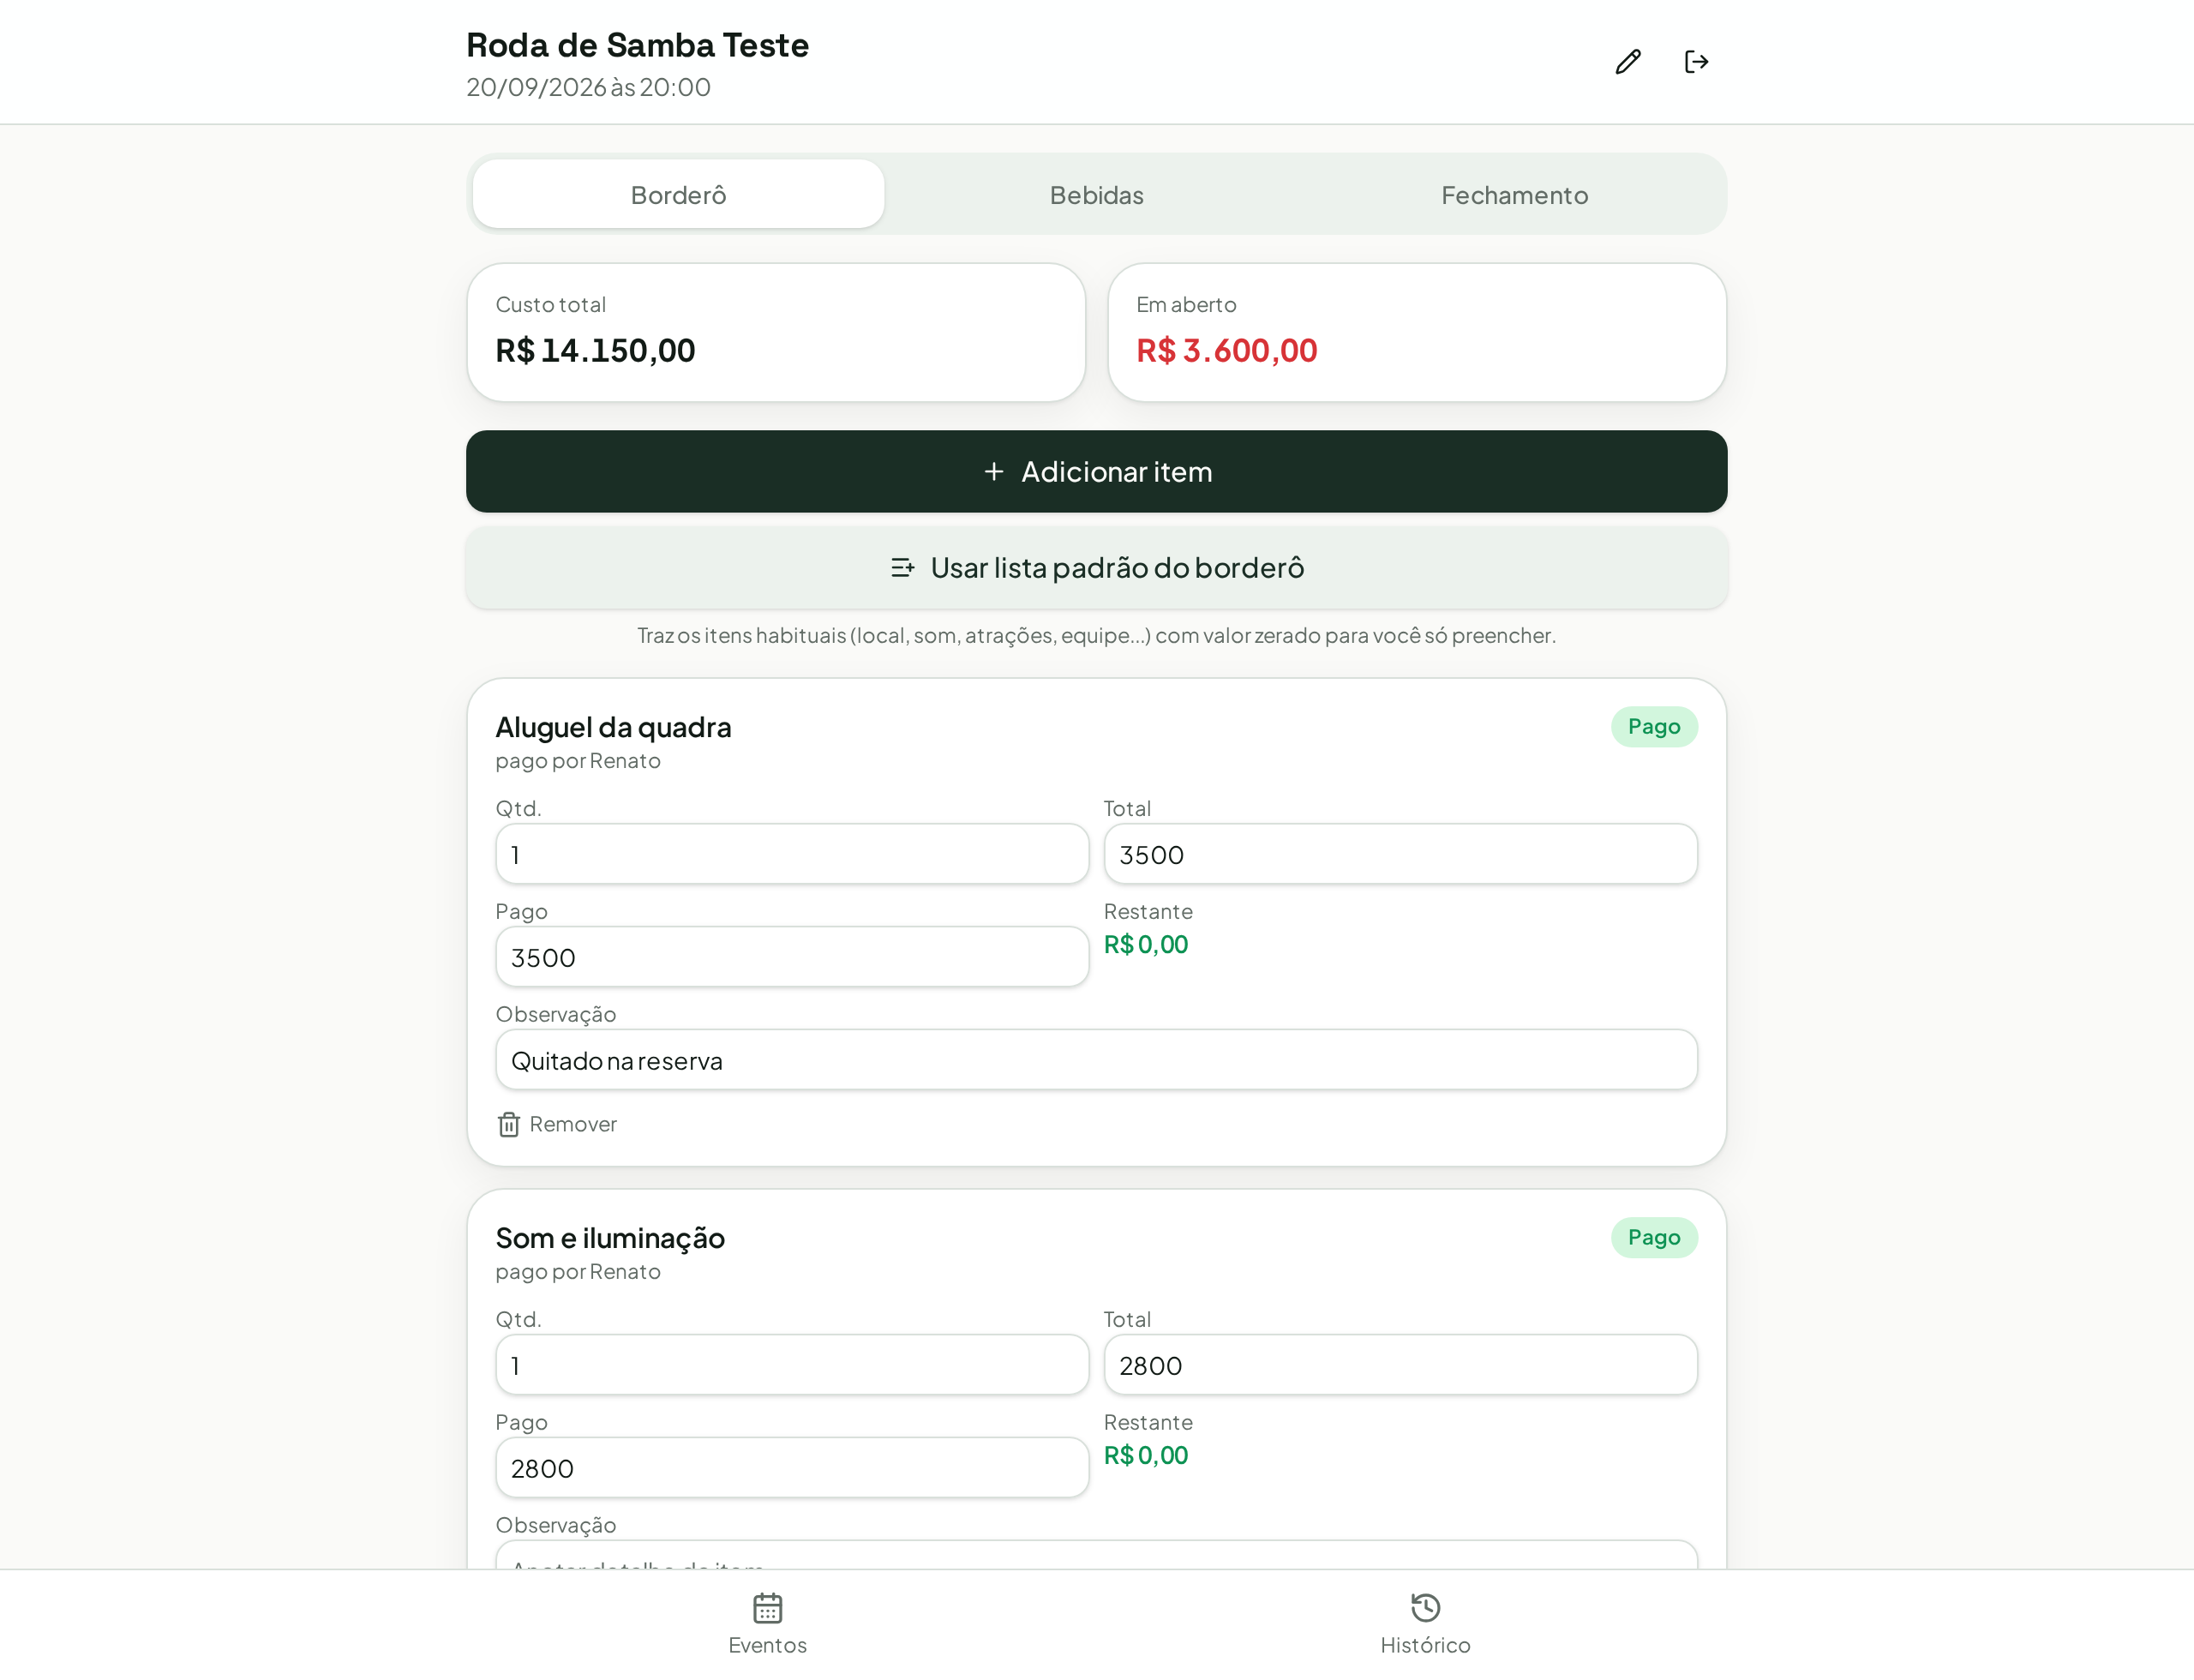Open the Bebidas tab
2194x1680 pixels.
(1096, 194)
